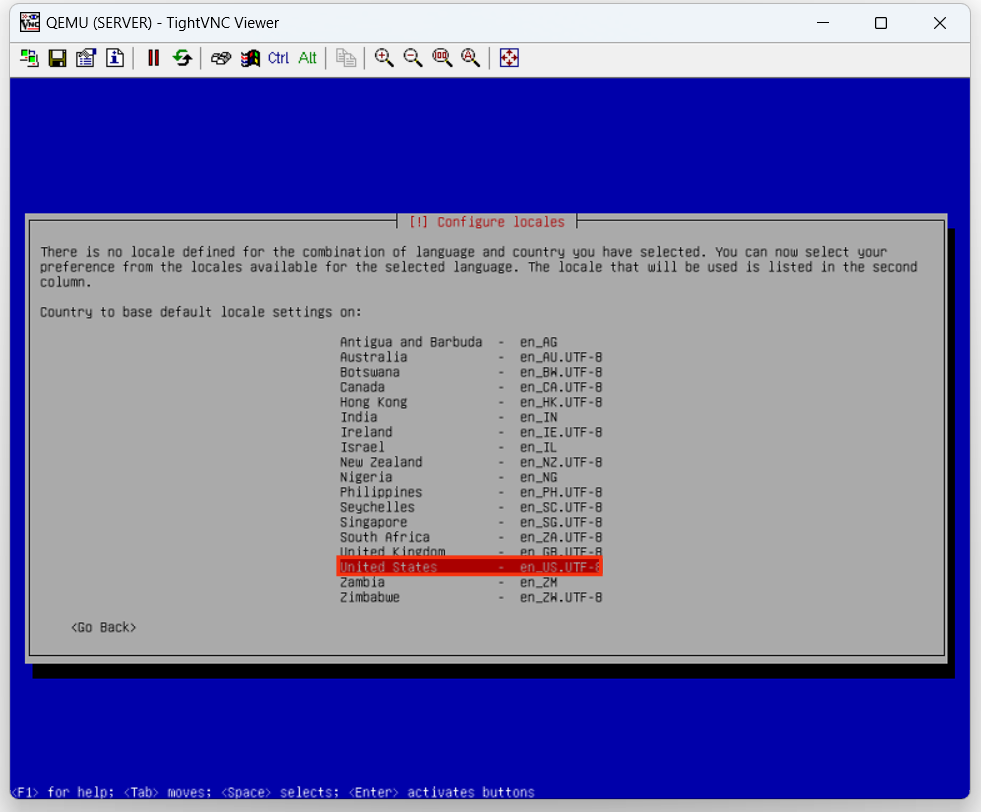Reset zoom to 100%
Image resolution: width=981 pixels, height=812 pixels.
tap(442, 58)
